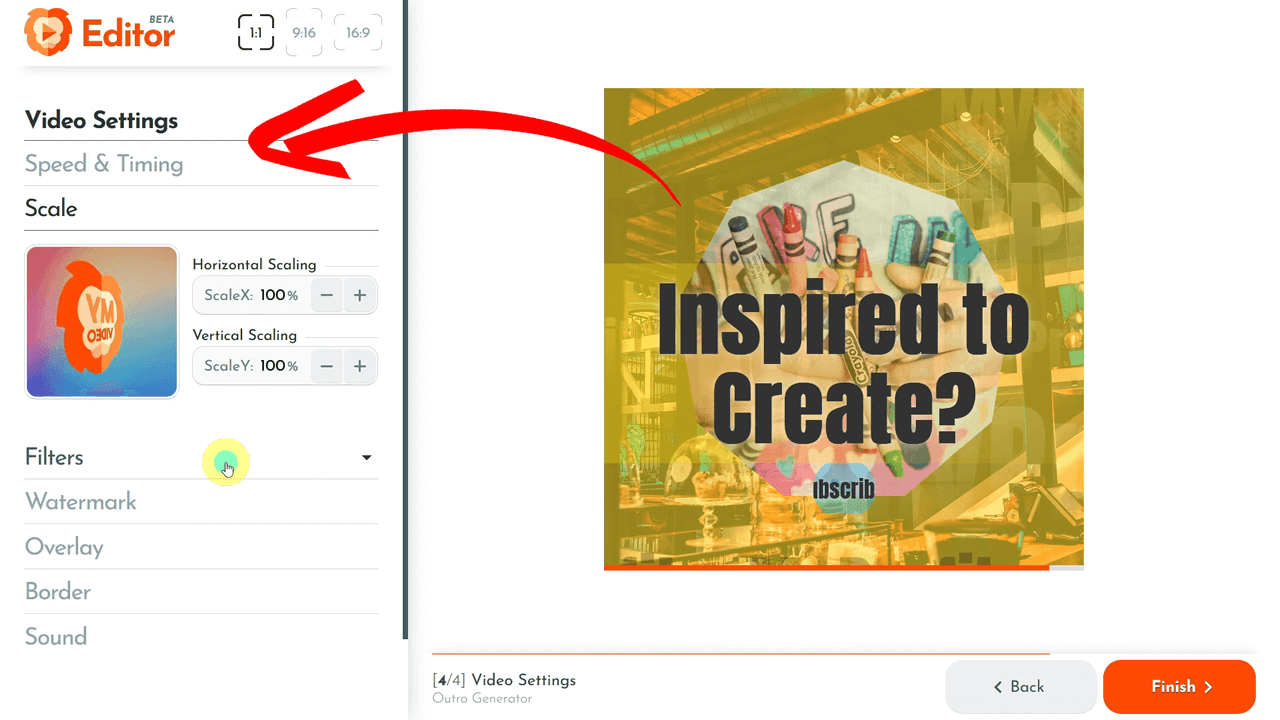Expand the Border section
Screen dimensions: 1280x720
click(x=201, y=592)
